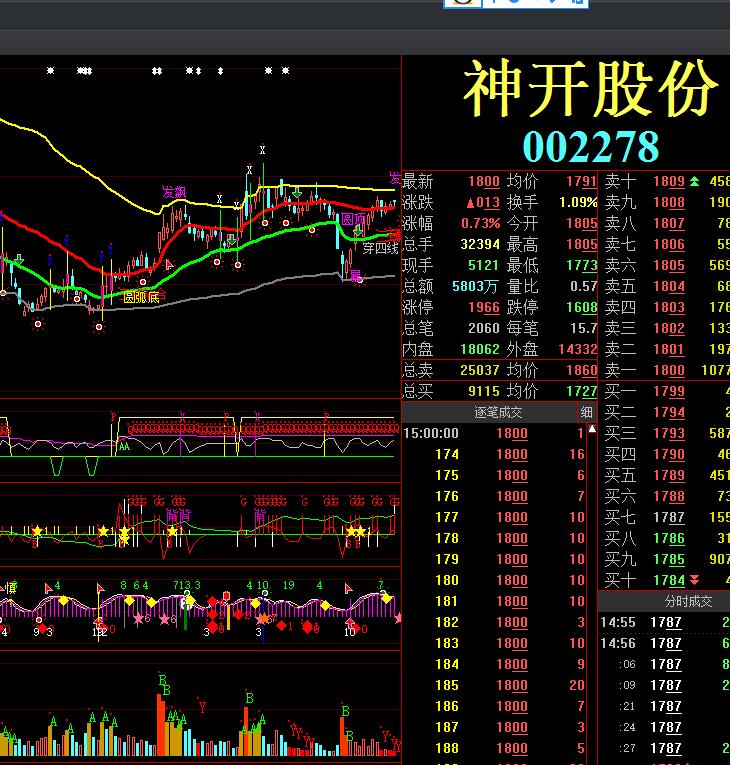Select the 买三 price 1793
730x765 pixels.
(669, 434)
